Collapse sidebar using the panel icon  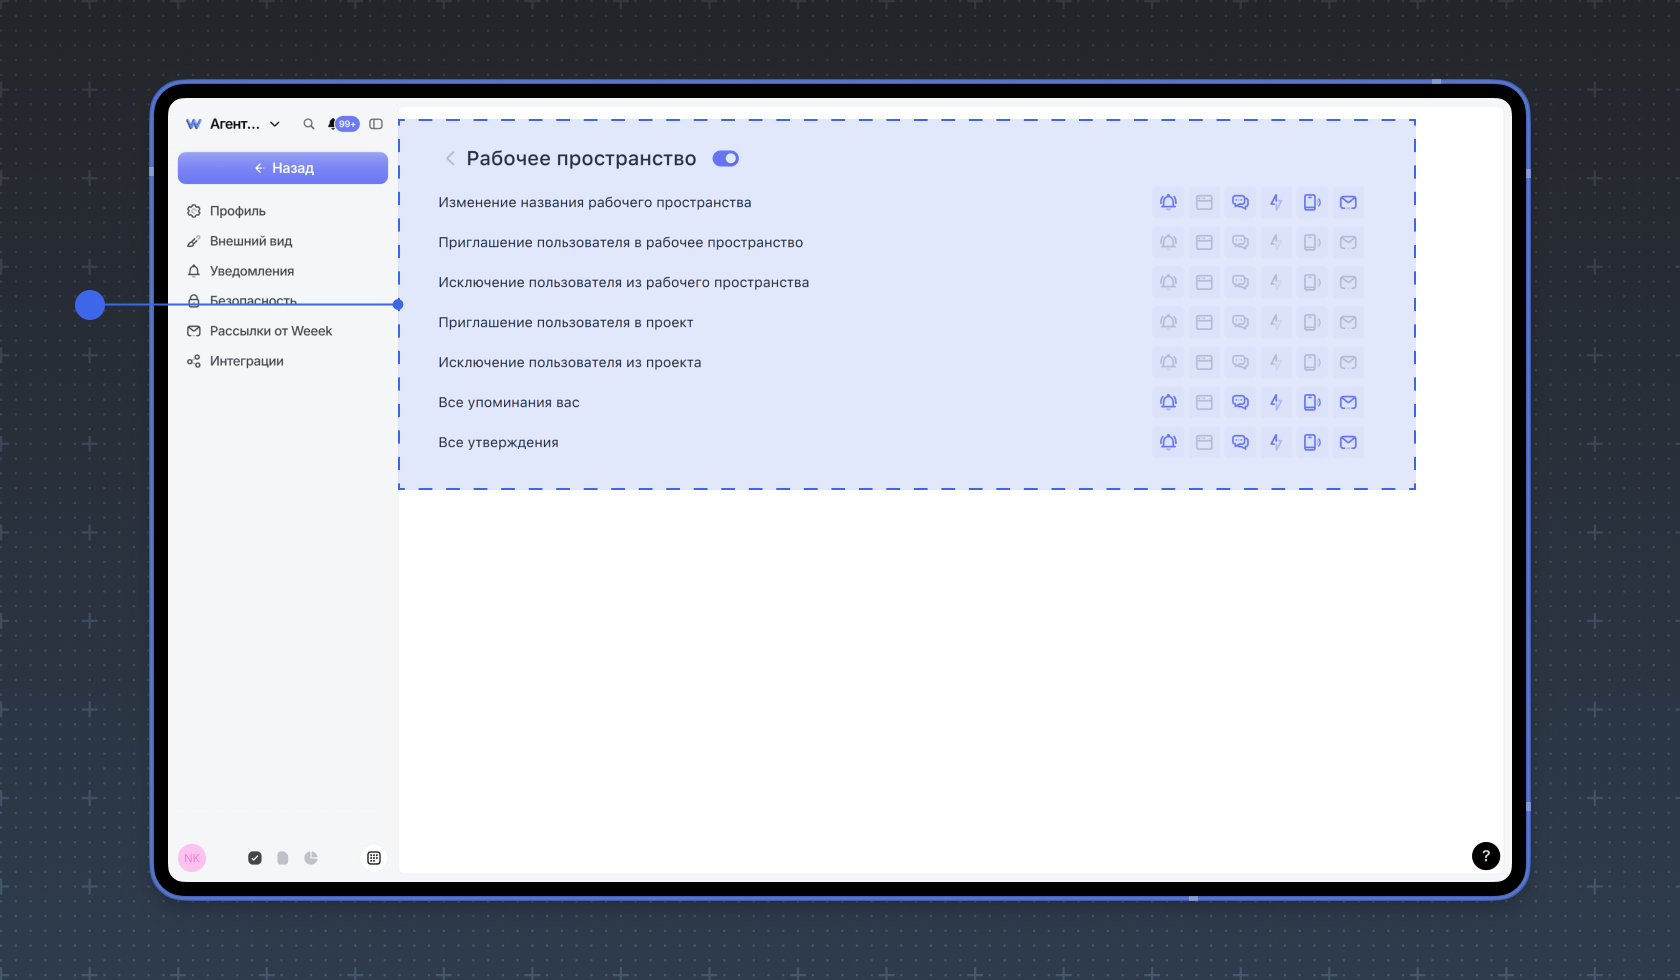[x=376, y=124]
